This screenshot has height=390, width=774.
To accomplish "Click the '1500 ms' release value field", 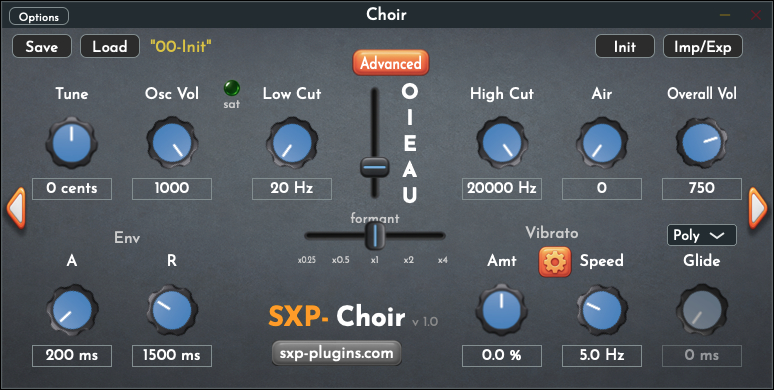I will pos(172,355).
